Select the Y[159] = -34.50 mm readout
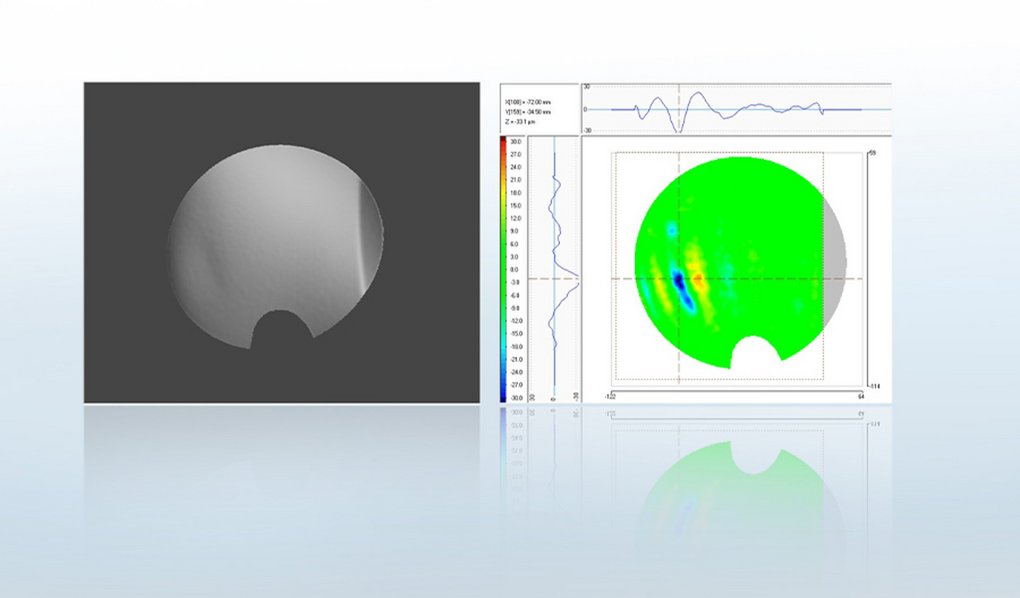This screenshot has width=1020, height=598. (x=528, y=112)
